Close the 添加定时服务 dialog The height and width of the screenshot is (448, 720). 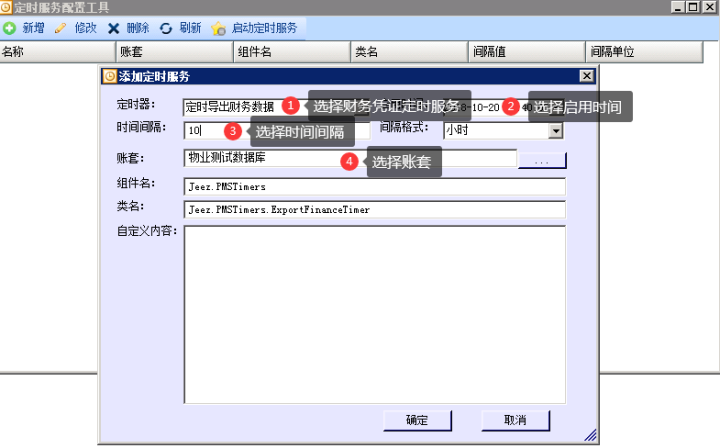(x=586, y=76)
